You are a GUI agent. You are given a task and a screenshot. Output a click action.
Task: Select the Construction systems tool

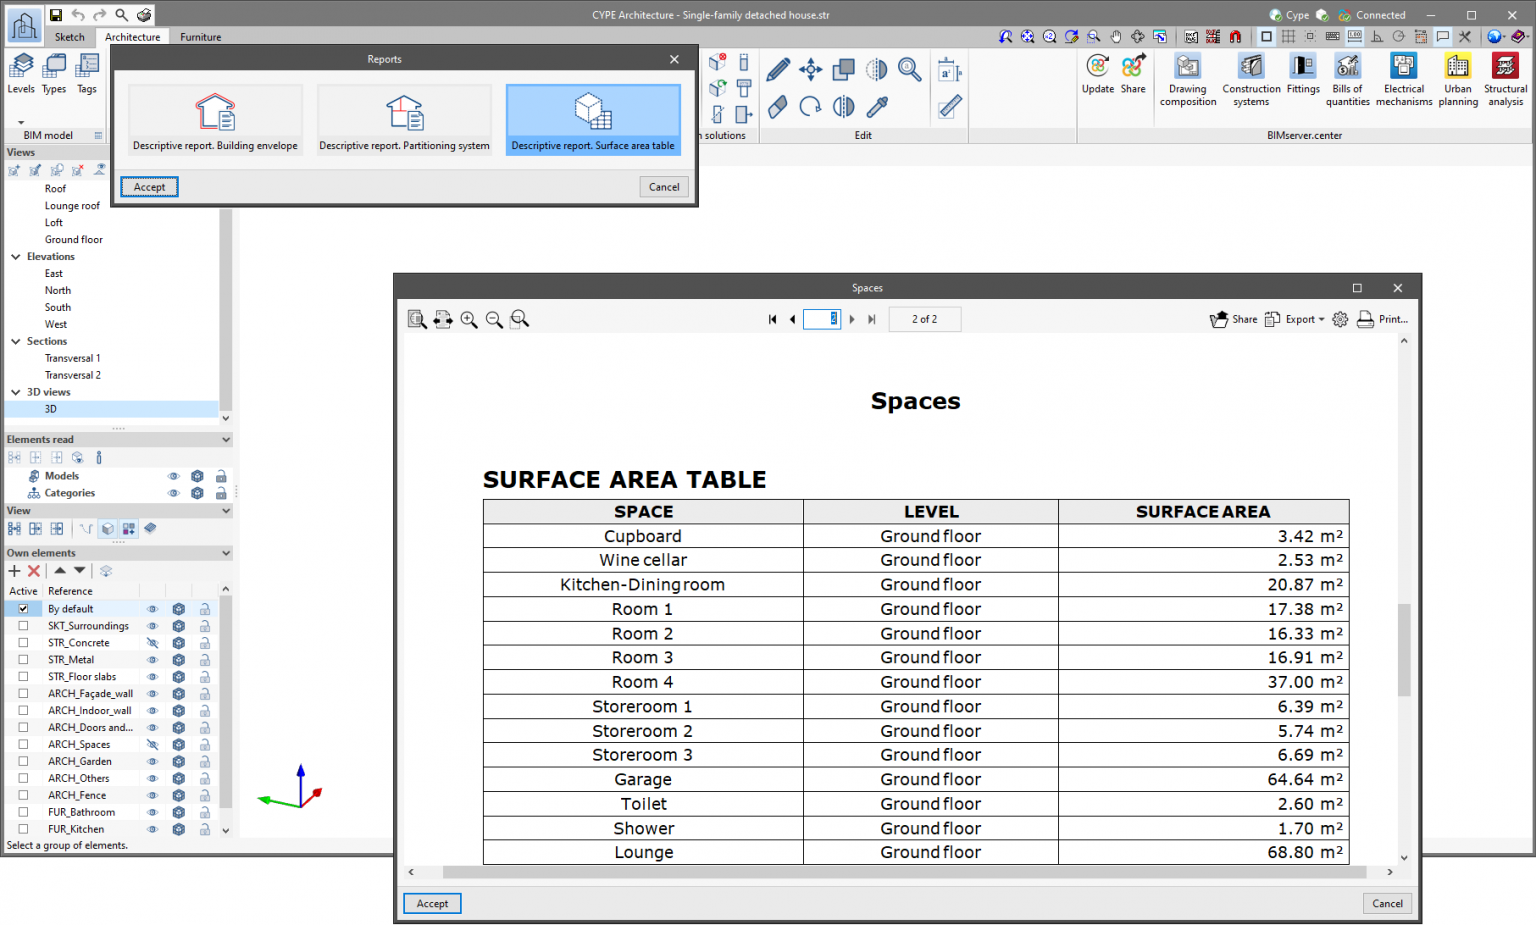pyautogui.click(x=1250, y=78)
